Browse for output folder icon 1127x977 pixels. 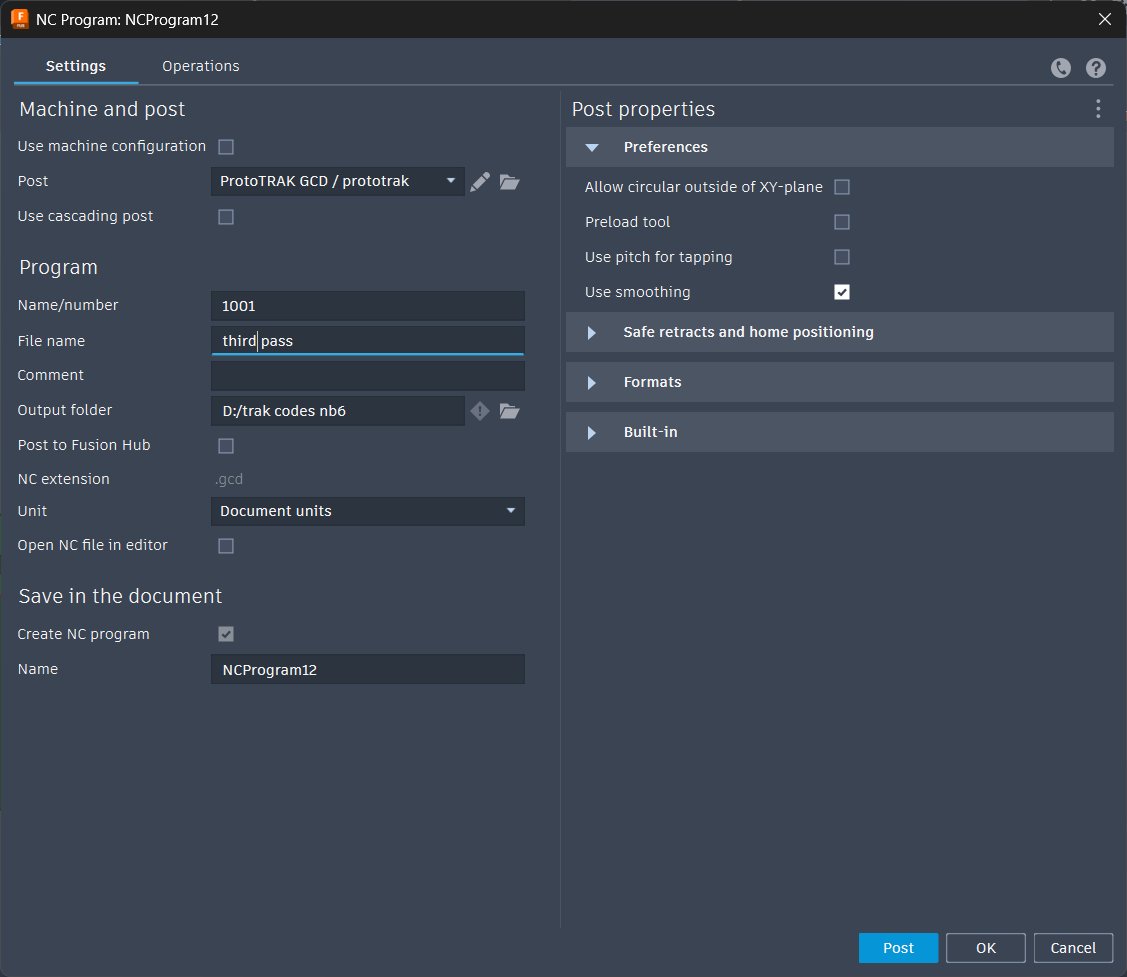510,410
